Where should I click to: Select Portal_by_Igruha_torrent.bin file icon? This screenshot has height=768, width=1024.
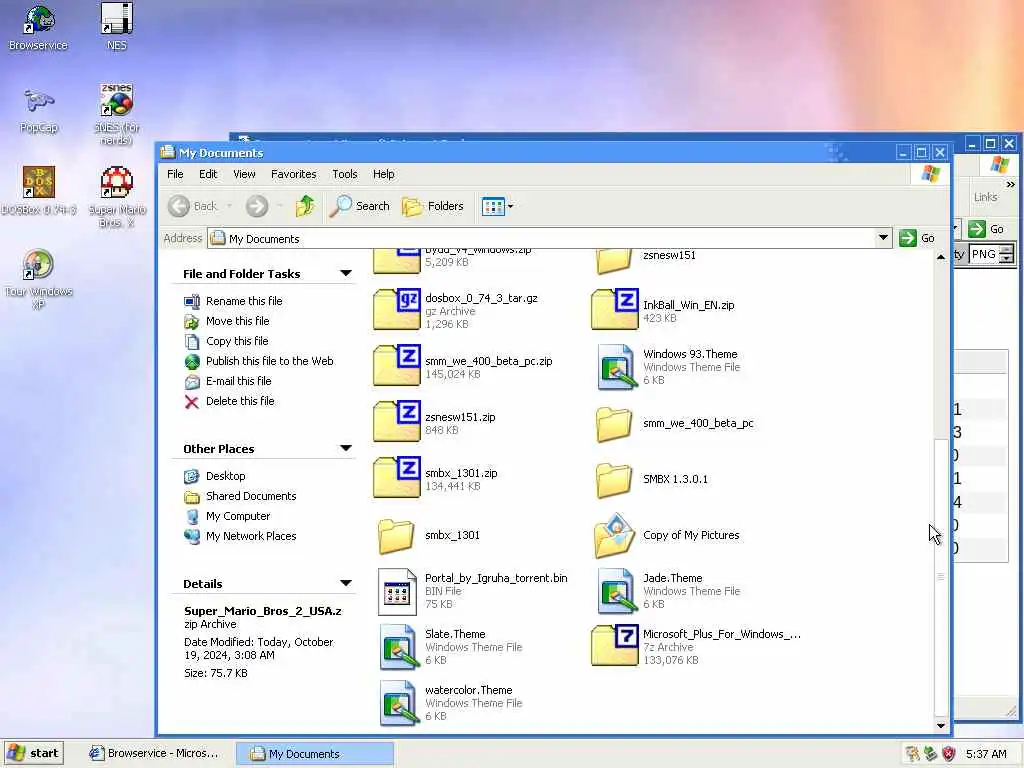coord(397,592)
